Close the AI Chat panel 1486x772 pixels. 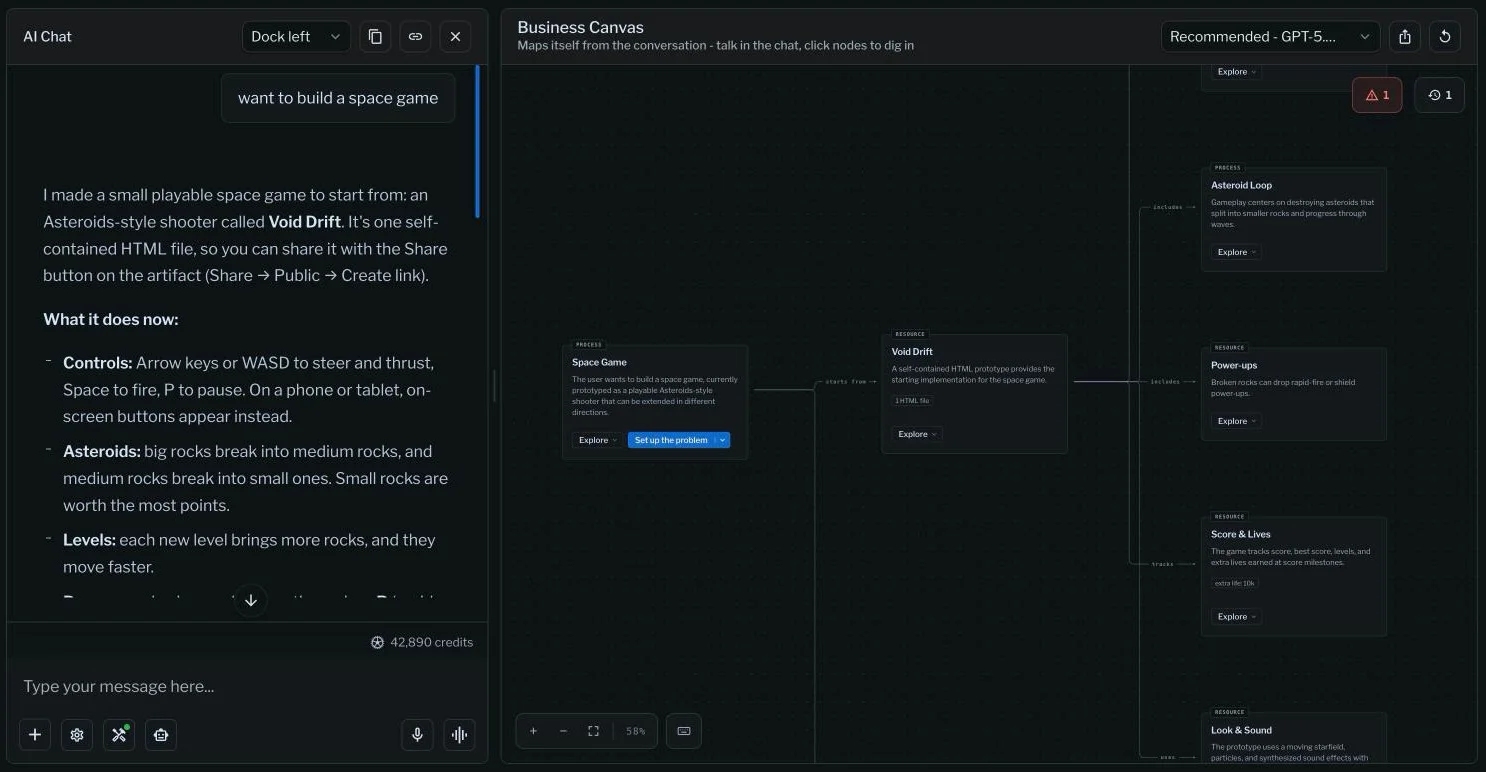(x=455, y=37)
